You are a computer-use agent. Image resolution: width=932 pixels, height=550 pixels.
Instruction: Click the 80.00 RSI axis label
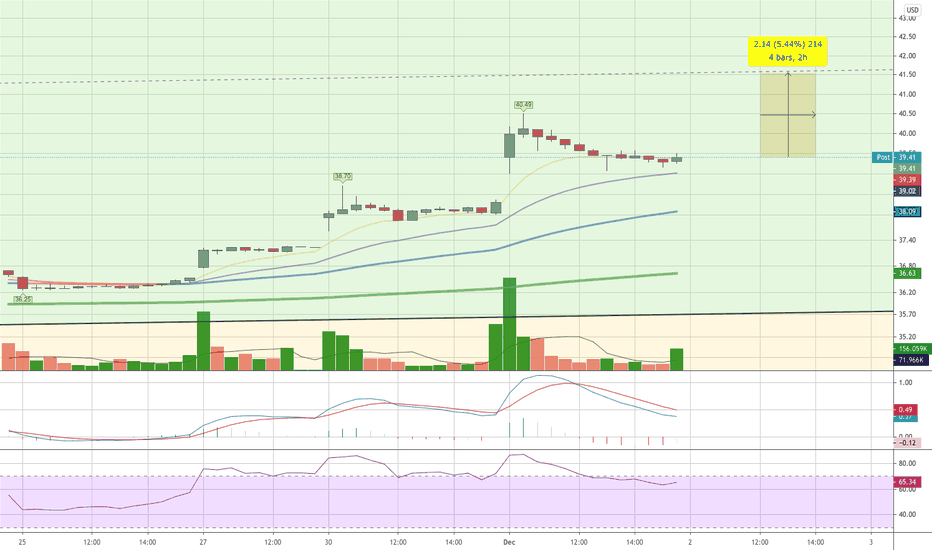pos(907,463)
